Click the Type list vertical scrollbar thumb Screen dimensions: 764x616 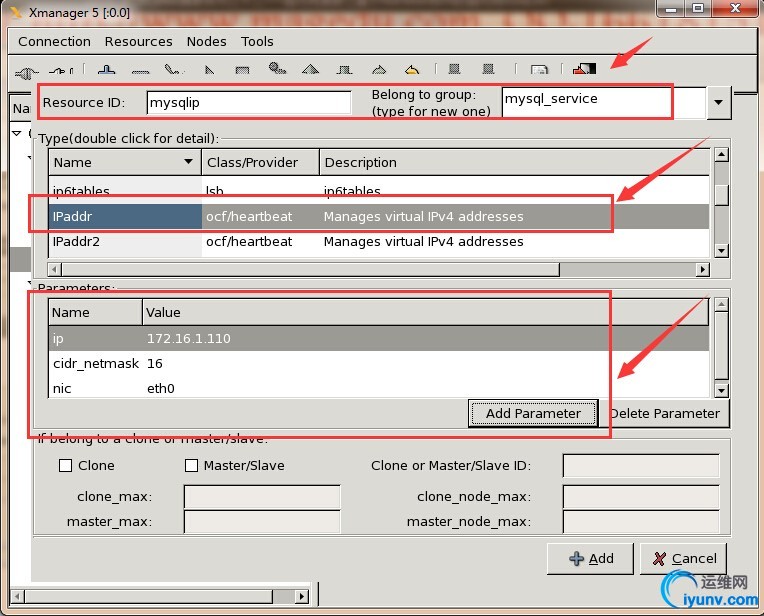point(722,195)
